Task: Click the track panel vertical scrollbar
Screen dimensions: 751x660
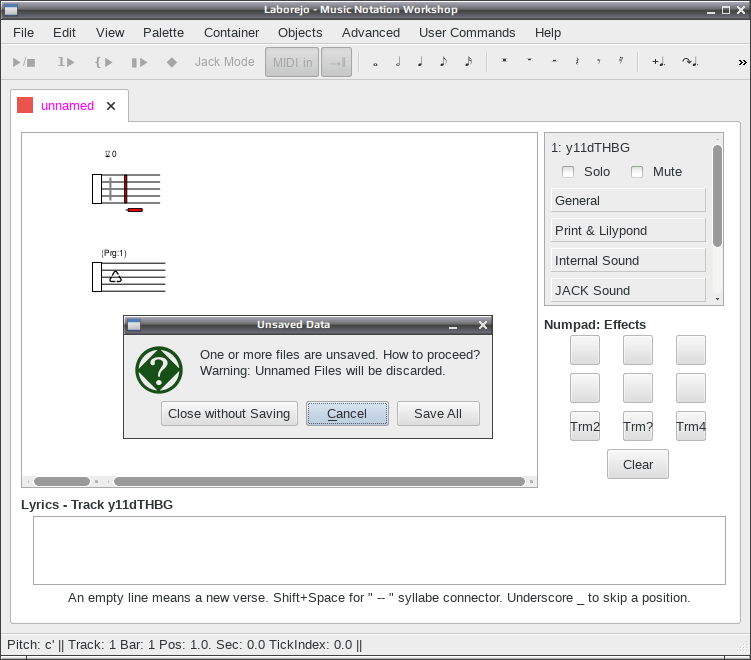Action: (717, 196)
